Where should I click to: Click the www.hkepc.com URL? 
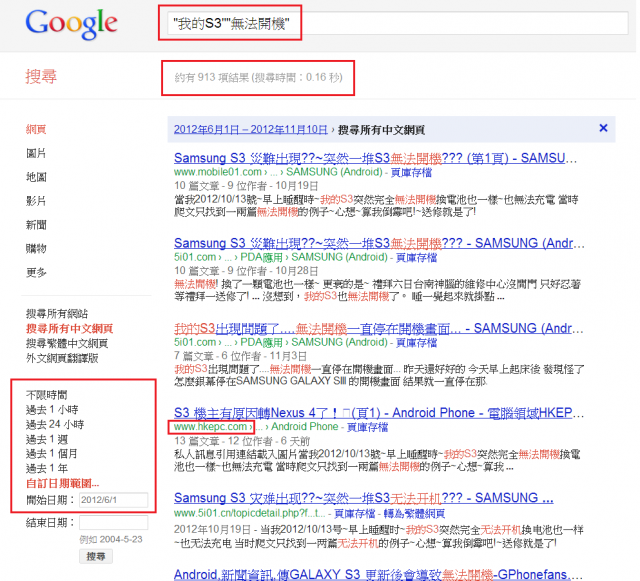[212, 427]
